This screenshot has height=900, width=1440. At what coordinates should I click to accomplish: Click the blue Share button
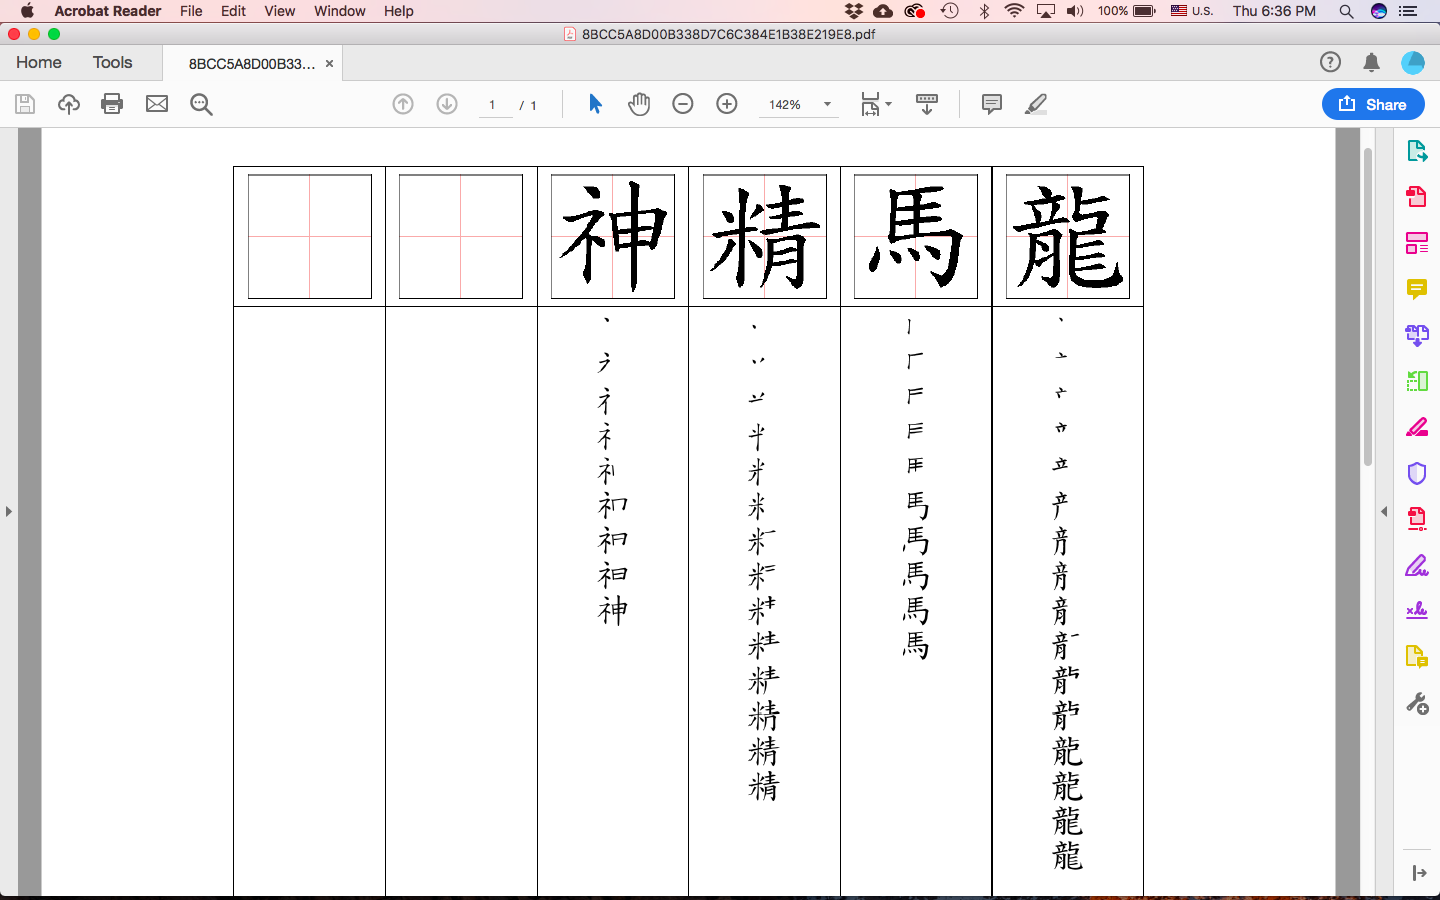click(1372, 104)
